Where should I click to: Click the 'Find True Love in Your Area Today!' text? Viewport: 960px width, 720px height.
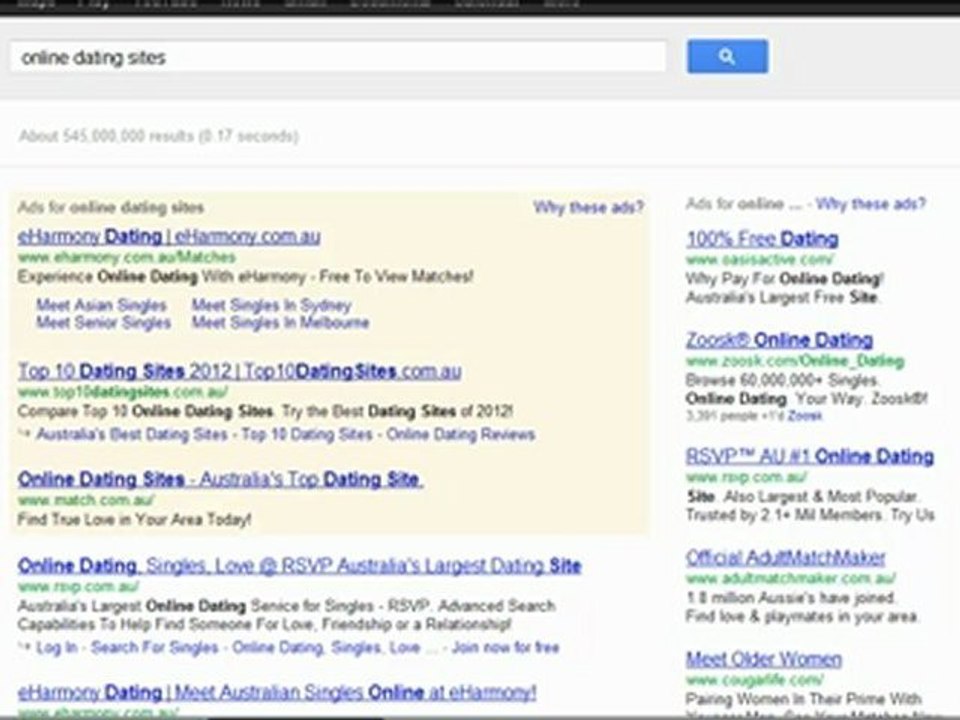(134, 520)
